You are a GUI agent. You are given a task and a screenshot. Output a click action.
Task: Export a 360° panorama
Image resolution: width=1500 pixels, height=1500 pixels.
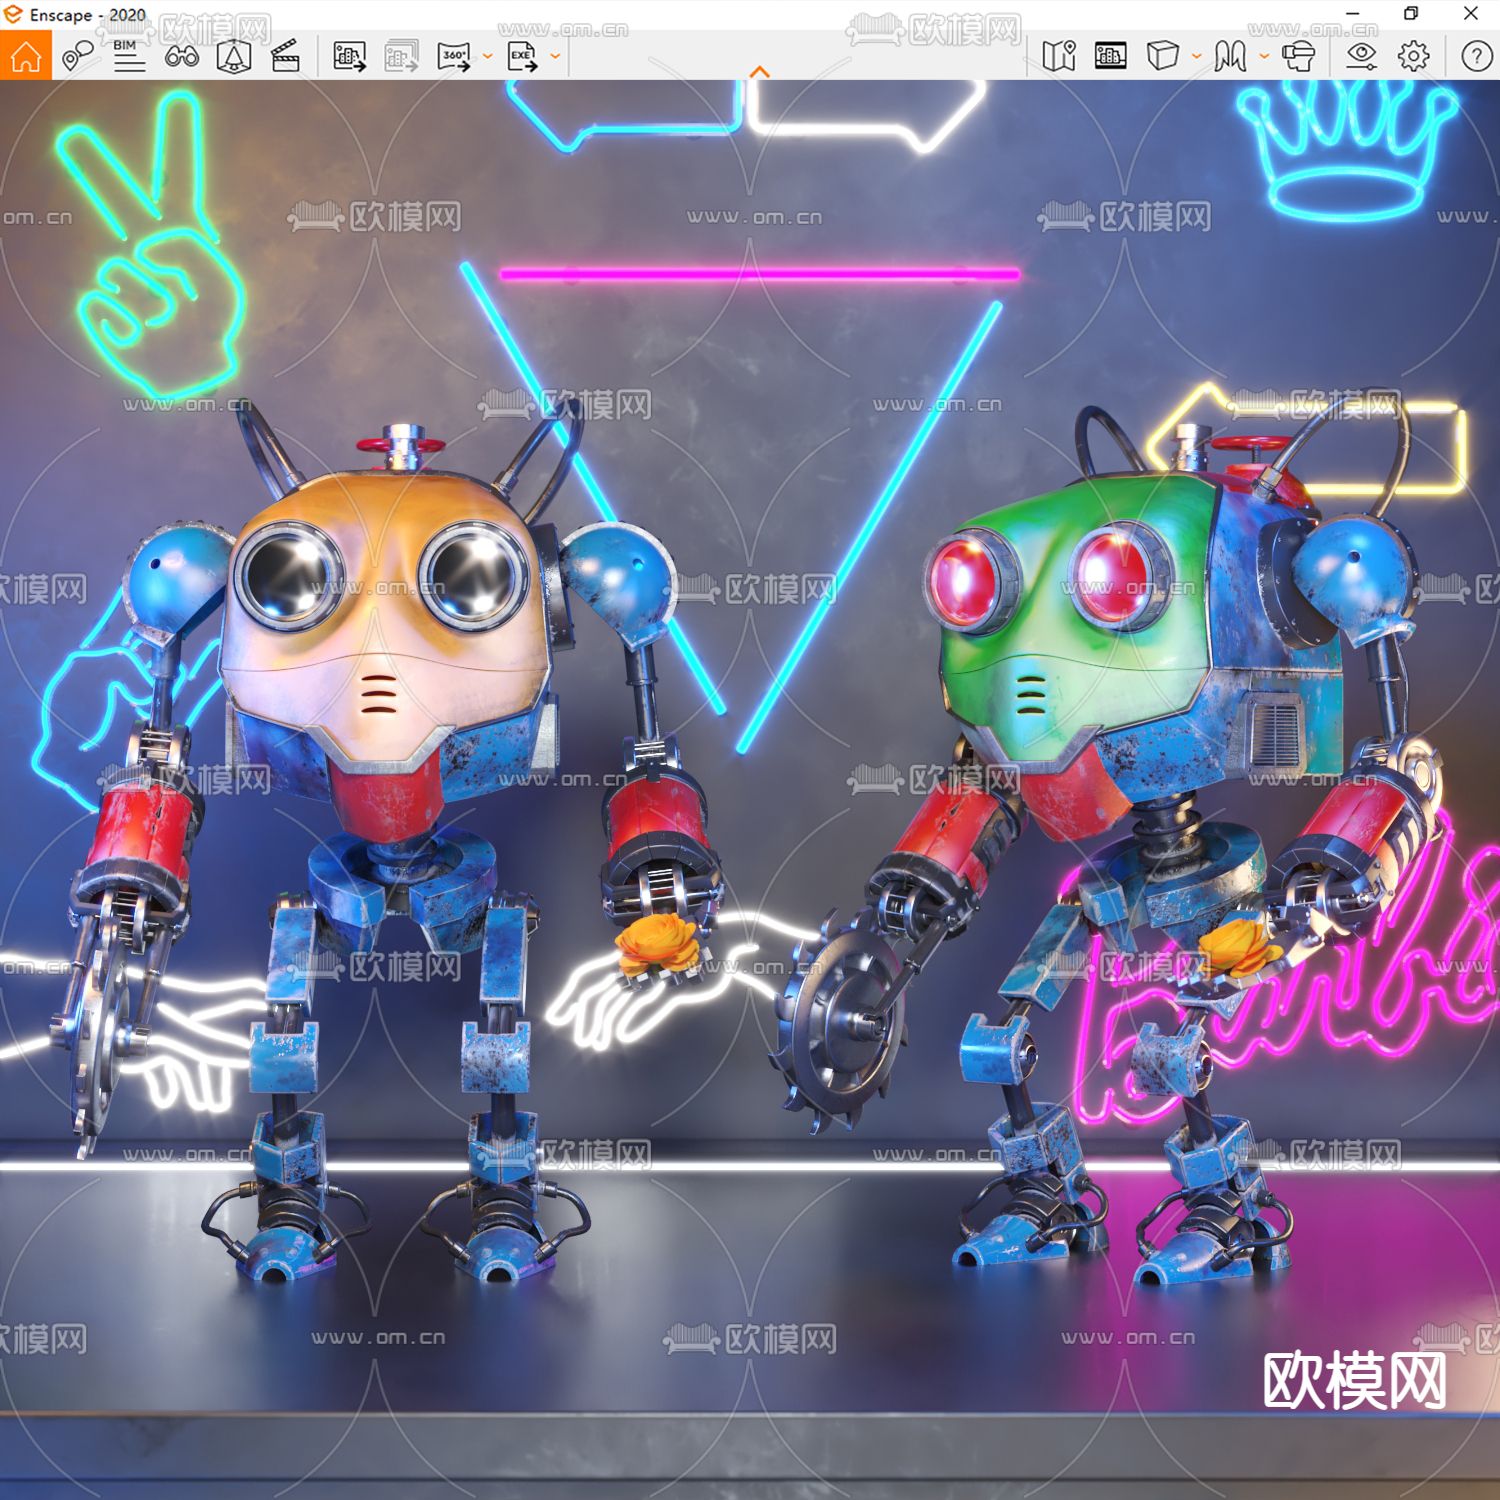click(455, 58)
